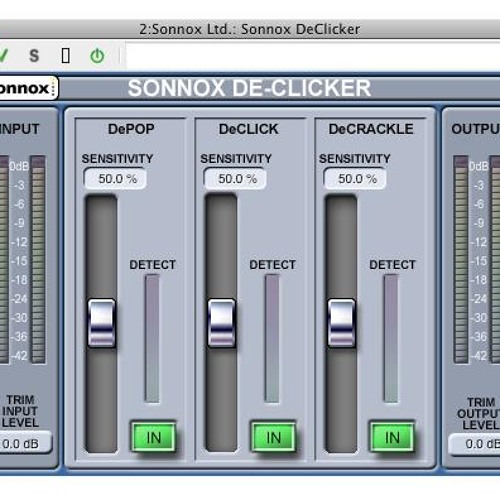Click the -42 mark on output meter scale
Viewport: 500px width, 500px height.
click(479, 356)
